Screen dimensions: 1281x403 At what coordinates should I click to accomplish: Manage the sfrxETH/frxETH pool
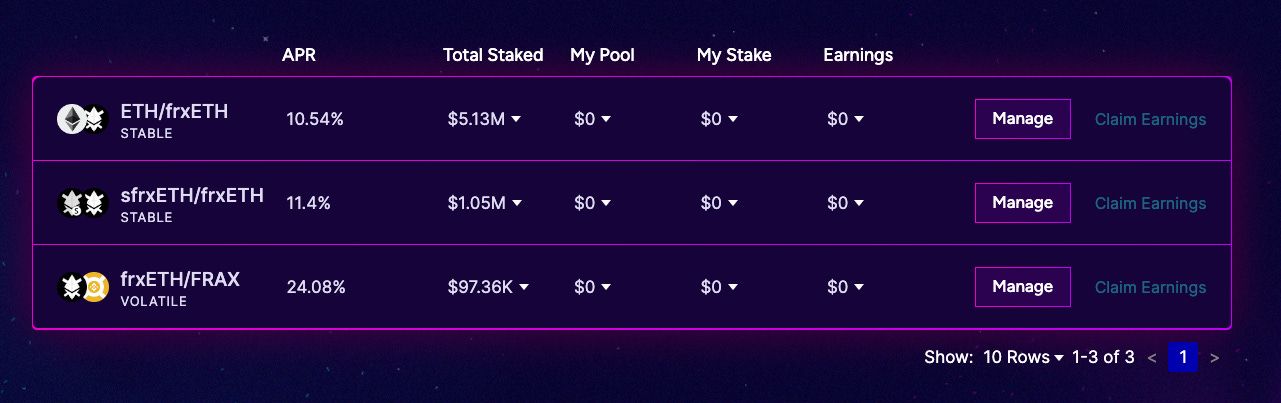pos(1022,203)
